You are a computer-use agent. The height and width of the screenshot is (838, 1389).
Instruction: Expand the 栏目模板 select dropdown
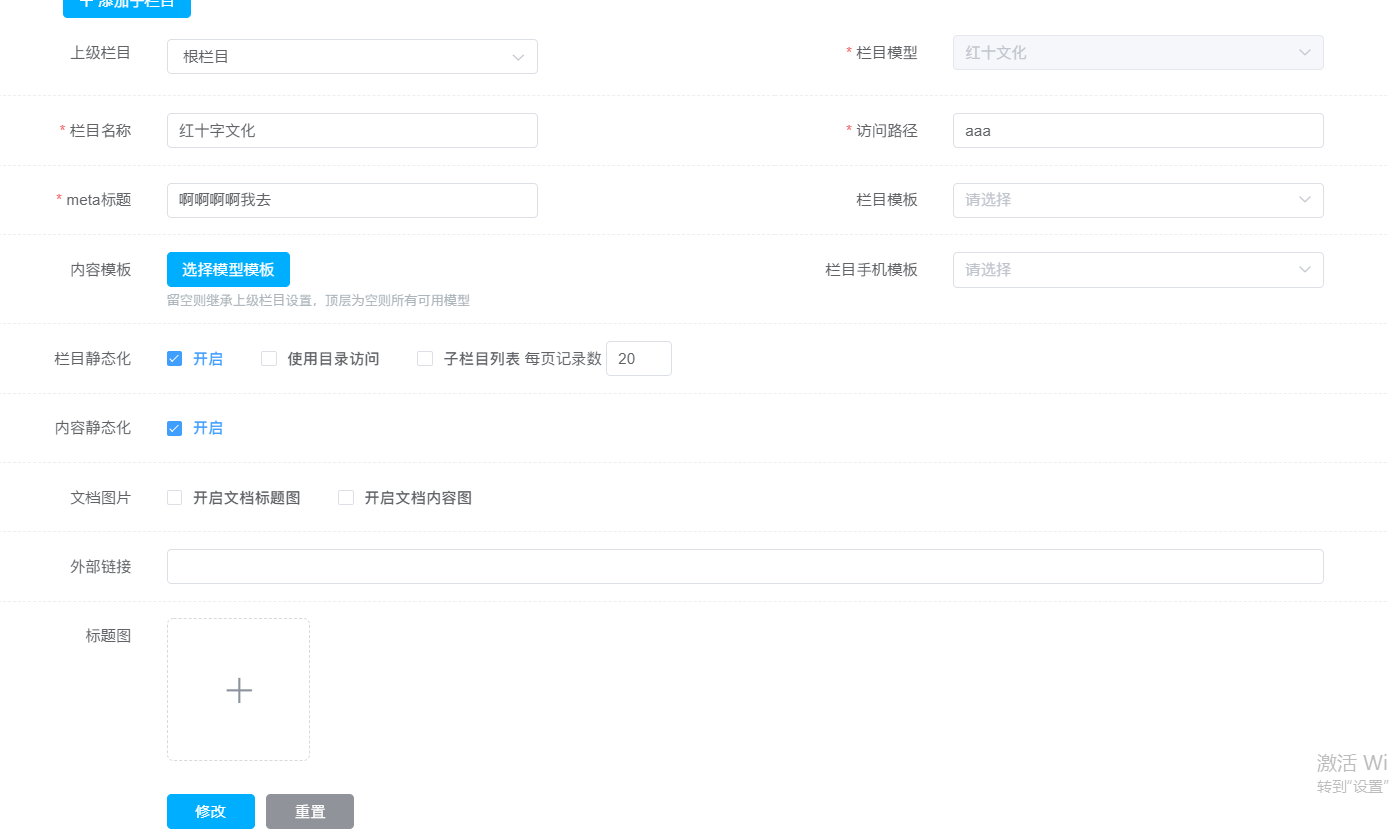[1138, 200]
